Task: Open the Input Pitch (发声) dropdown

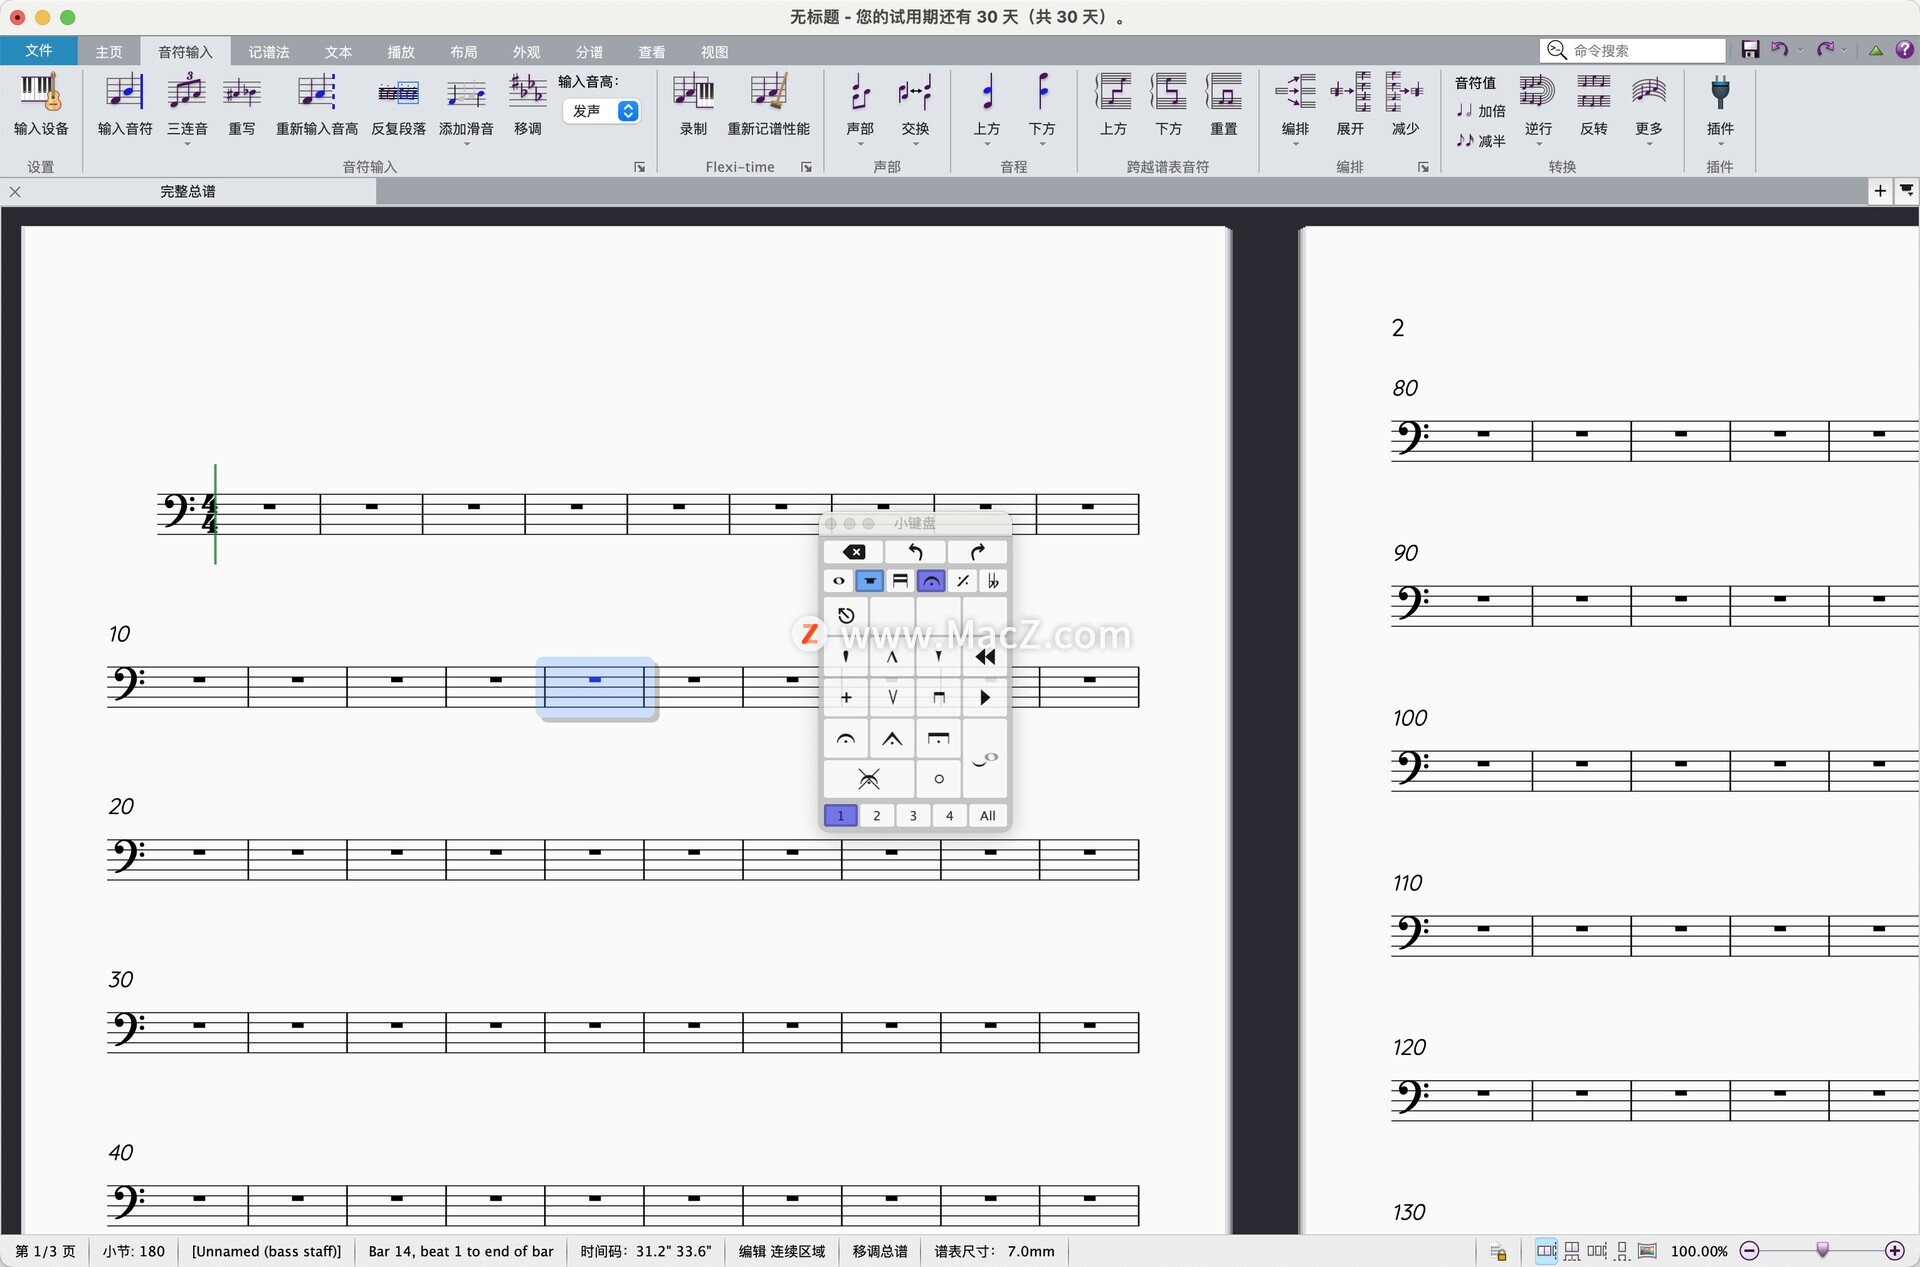Action: (x=602, y=111)
